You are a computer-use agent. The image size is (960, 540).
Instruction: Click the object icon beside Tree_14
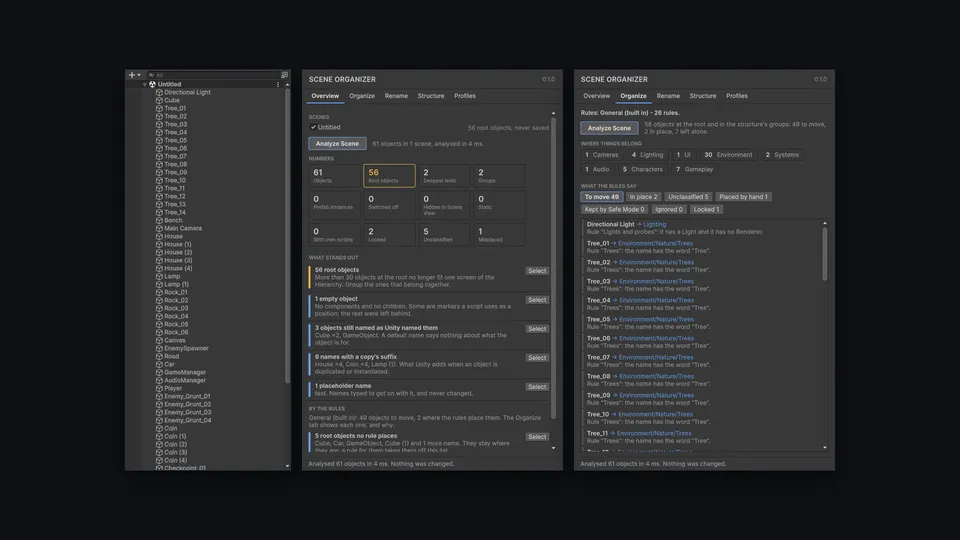[x=159, y=212]
